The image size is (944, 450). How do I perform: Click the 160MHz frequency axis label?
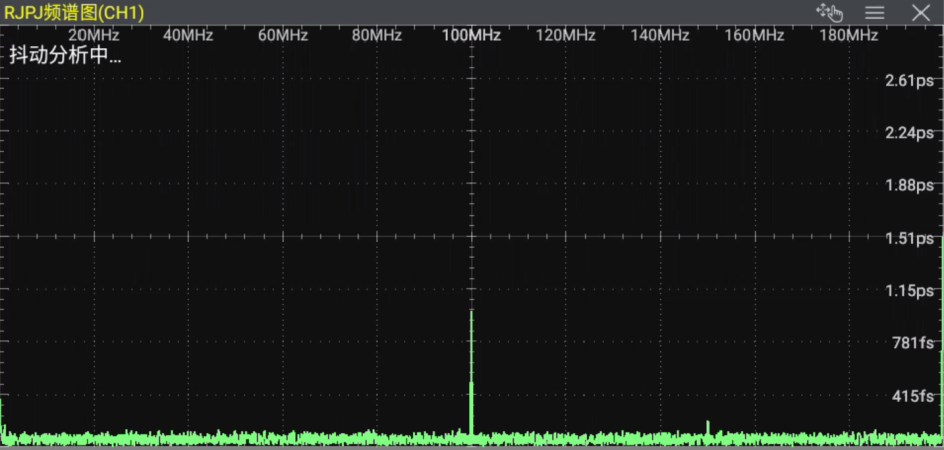click(x=754, y=36)
